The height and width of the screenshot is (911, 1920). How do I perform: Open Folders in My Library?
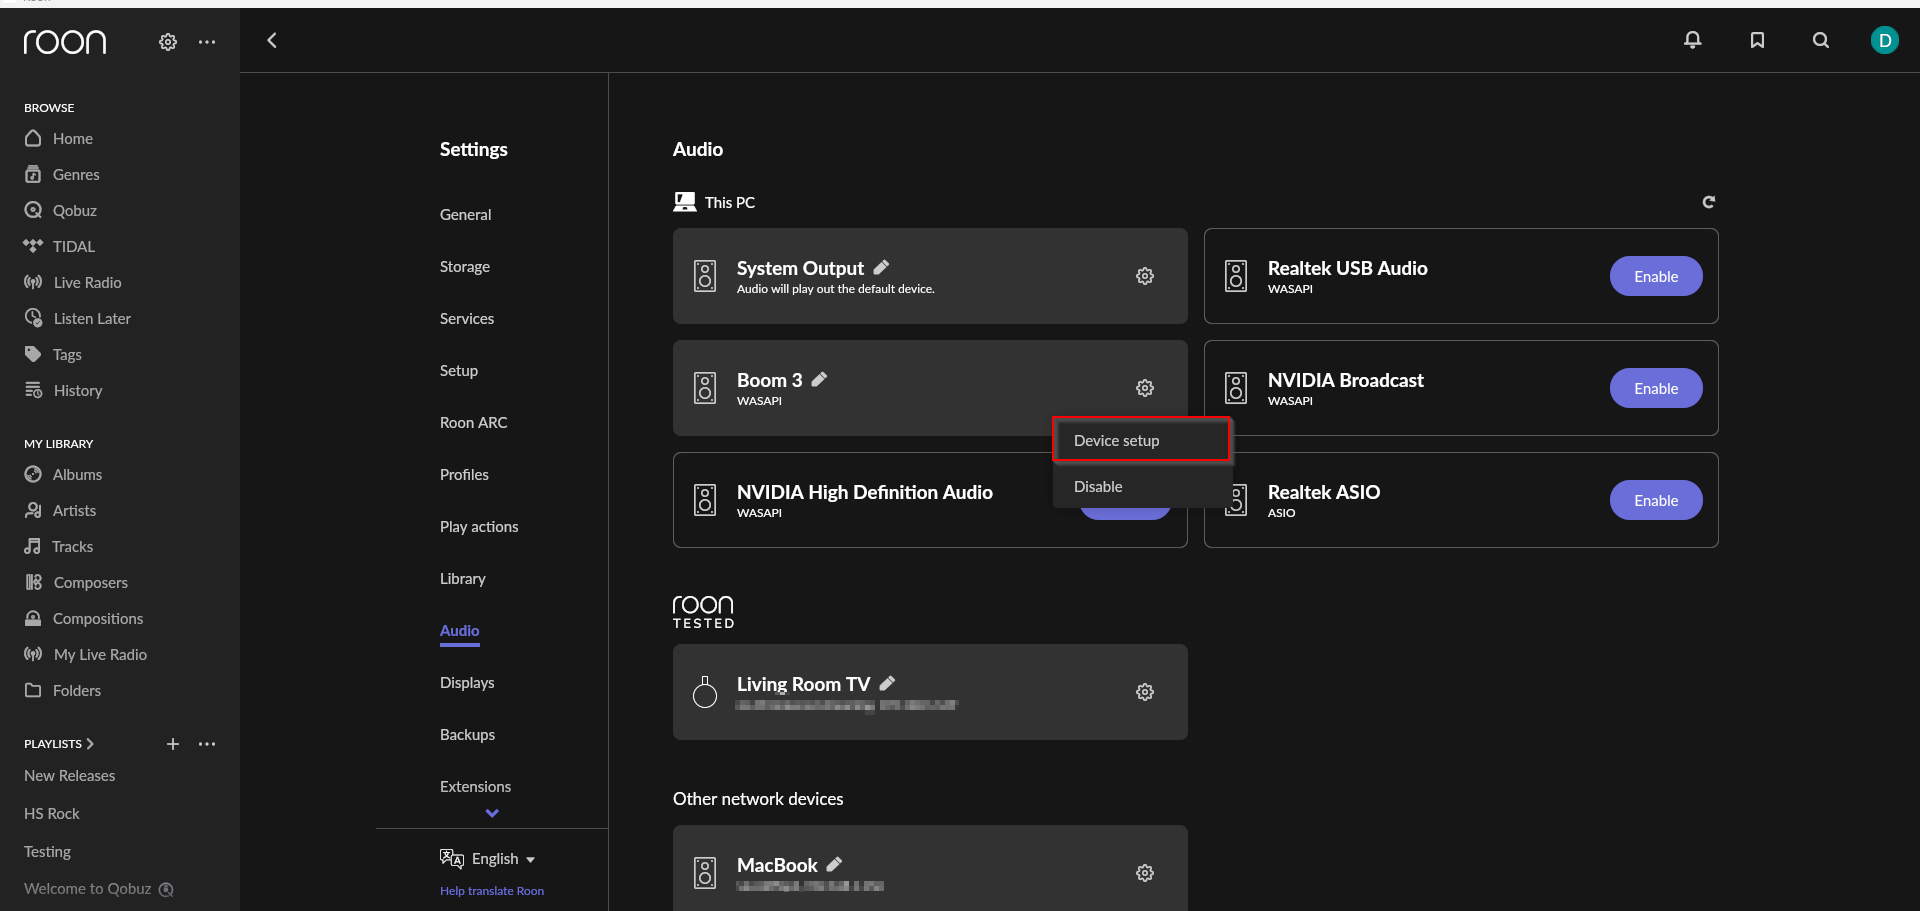tap(63, 690)
